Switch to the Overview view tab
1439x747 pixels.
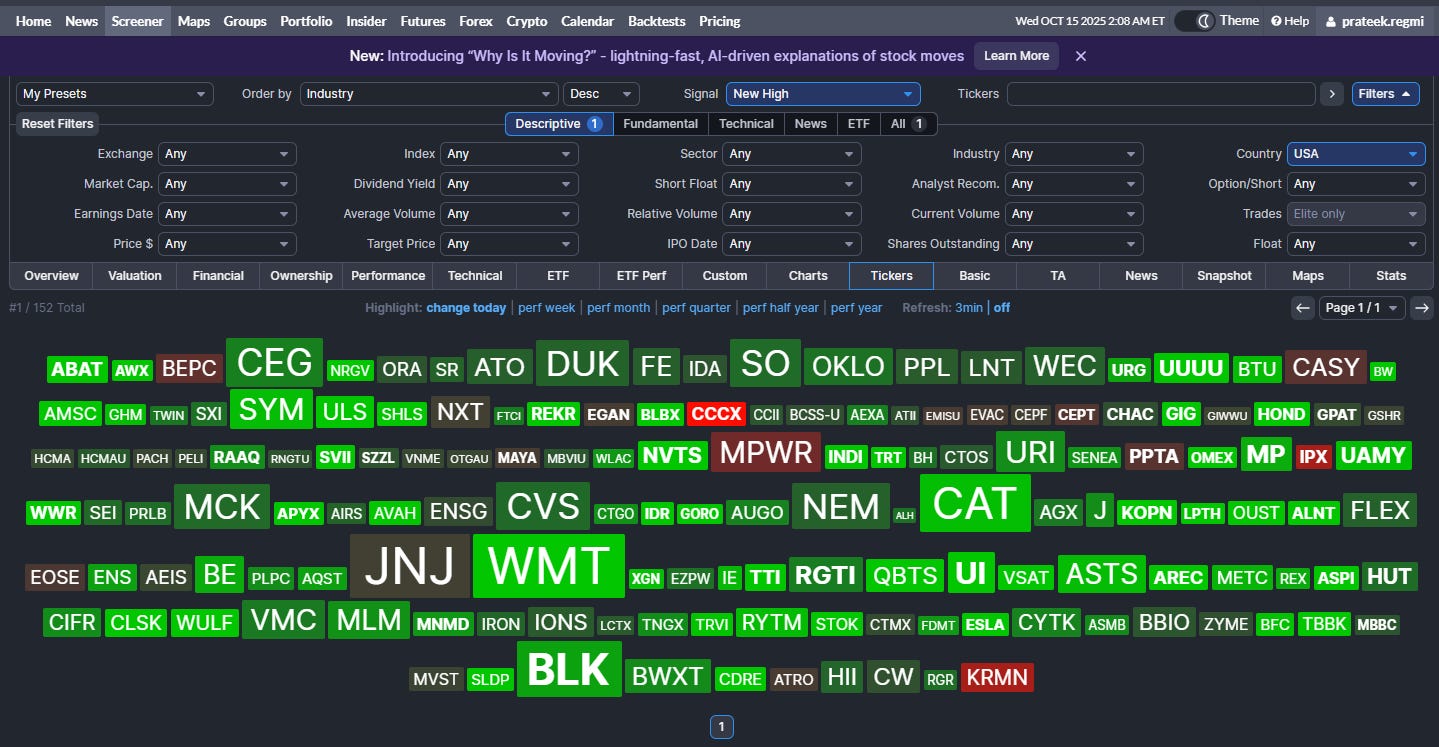coord(52,276)
